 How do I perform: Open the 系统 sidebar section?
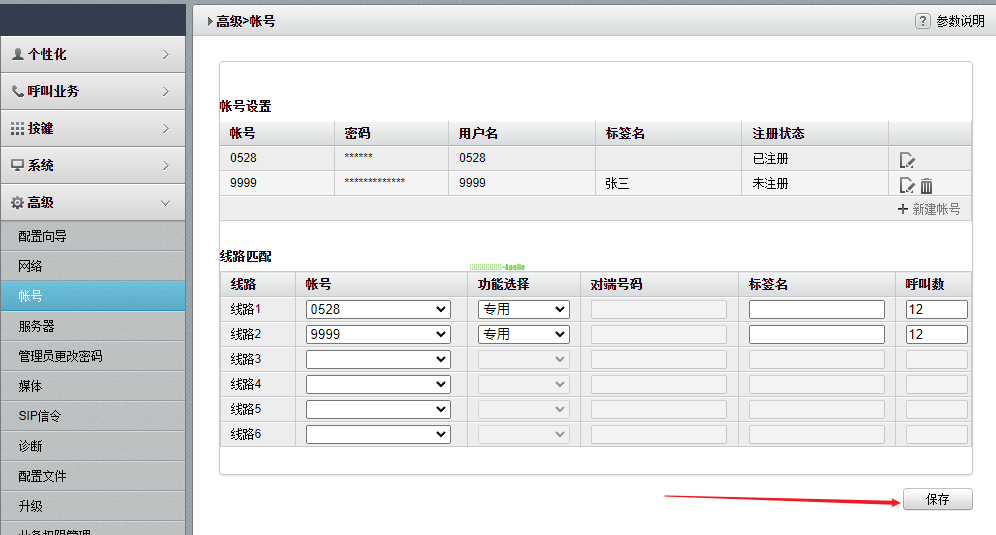tap(92, 165)
